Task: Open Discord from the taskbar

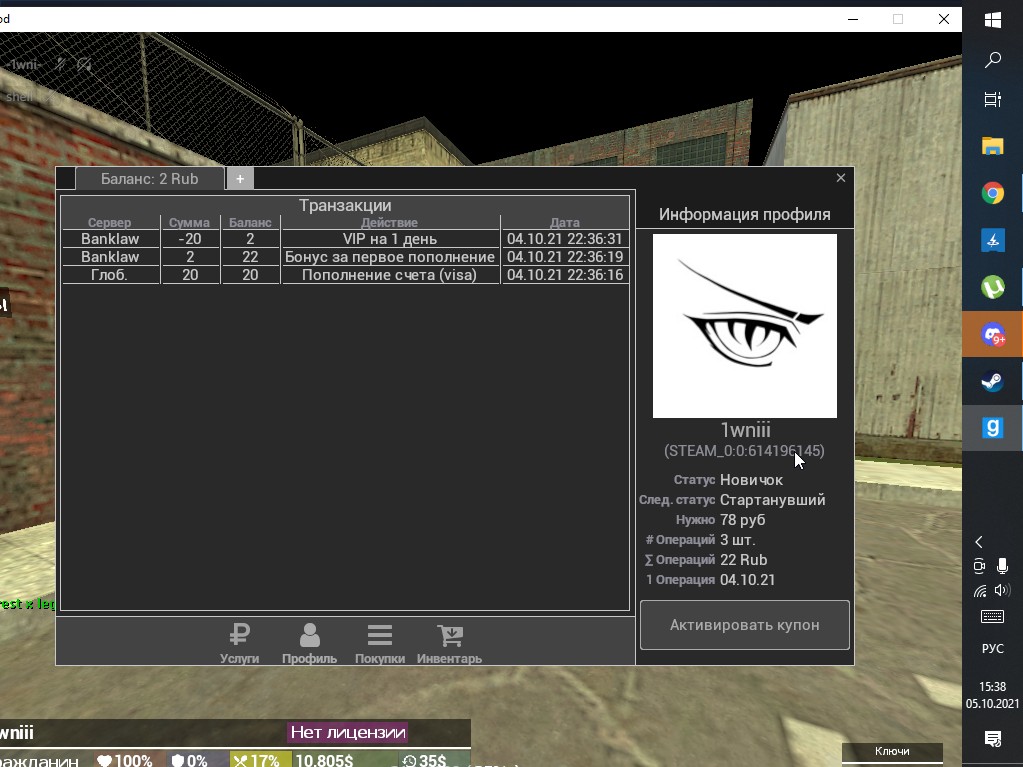Action: pos(992,335)
